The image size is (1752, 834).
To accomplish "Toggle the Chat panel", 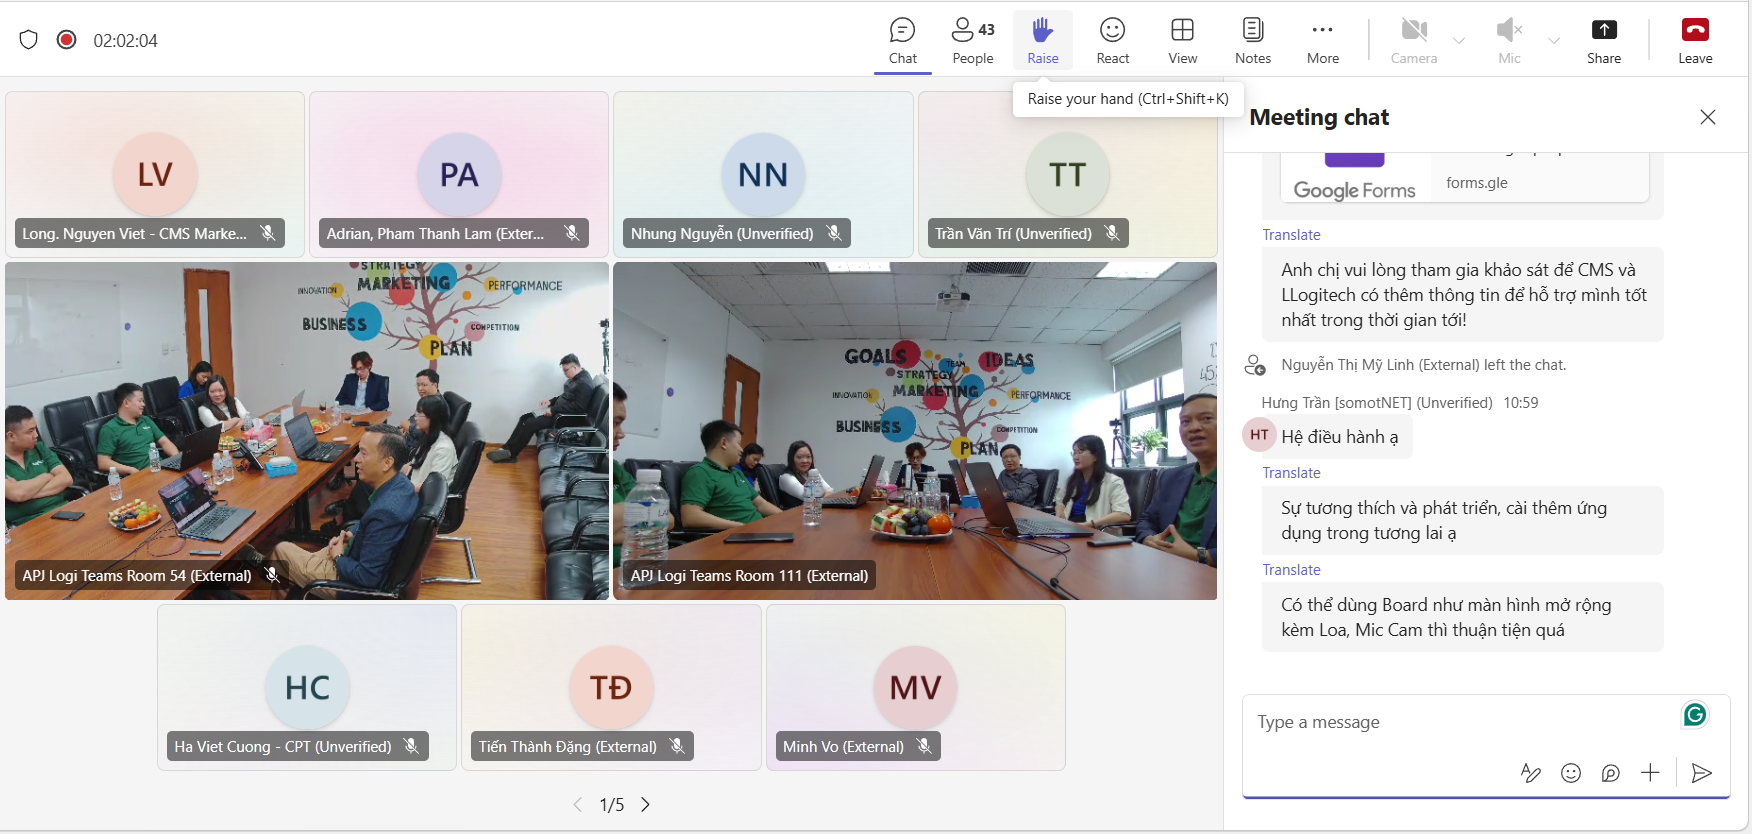I will point(902,40).
